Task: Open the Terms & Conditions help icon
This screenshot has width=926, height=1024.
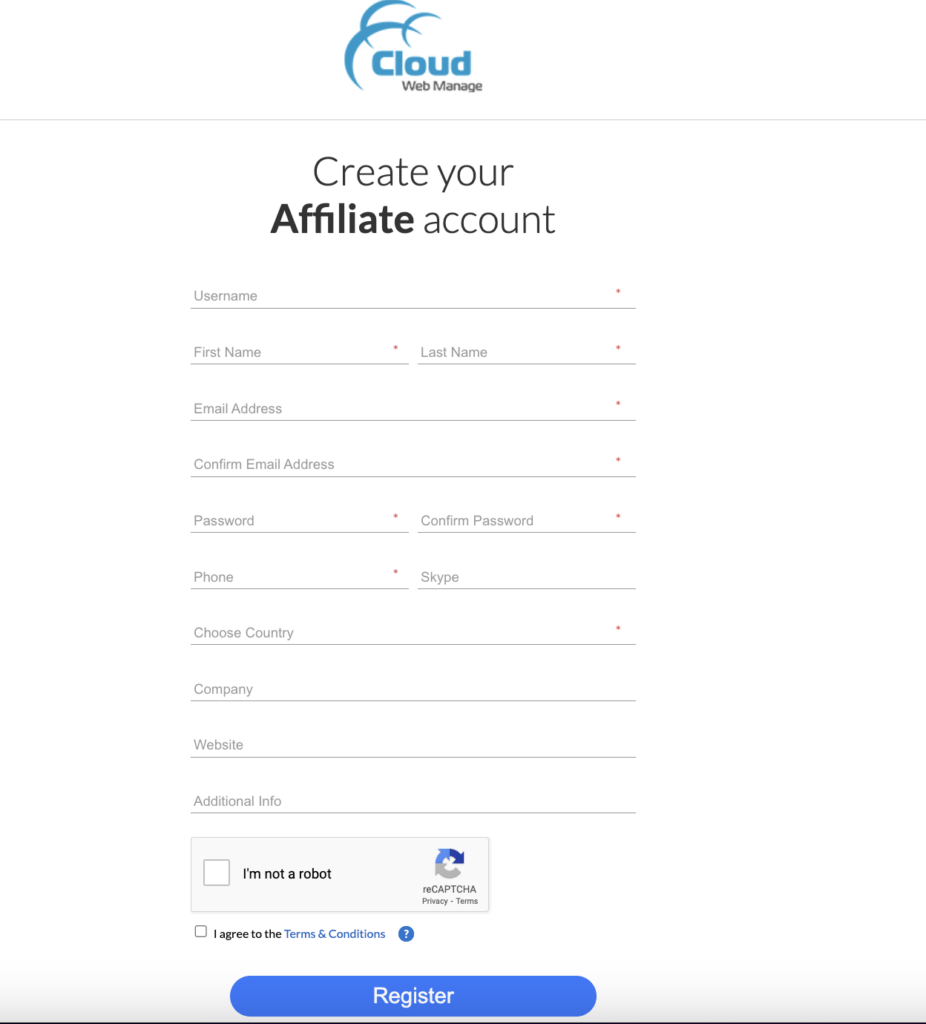Action: pyautogui.click(x=406, y=933)
